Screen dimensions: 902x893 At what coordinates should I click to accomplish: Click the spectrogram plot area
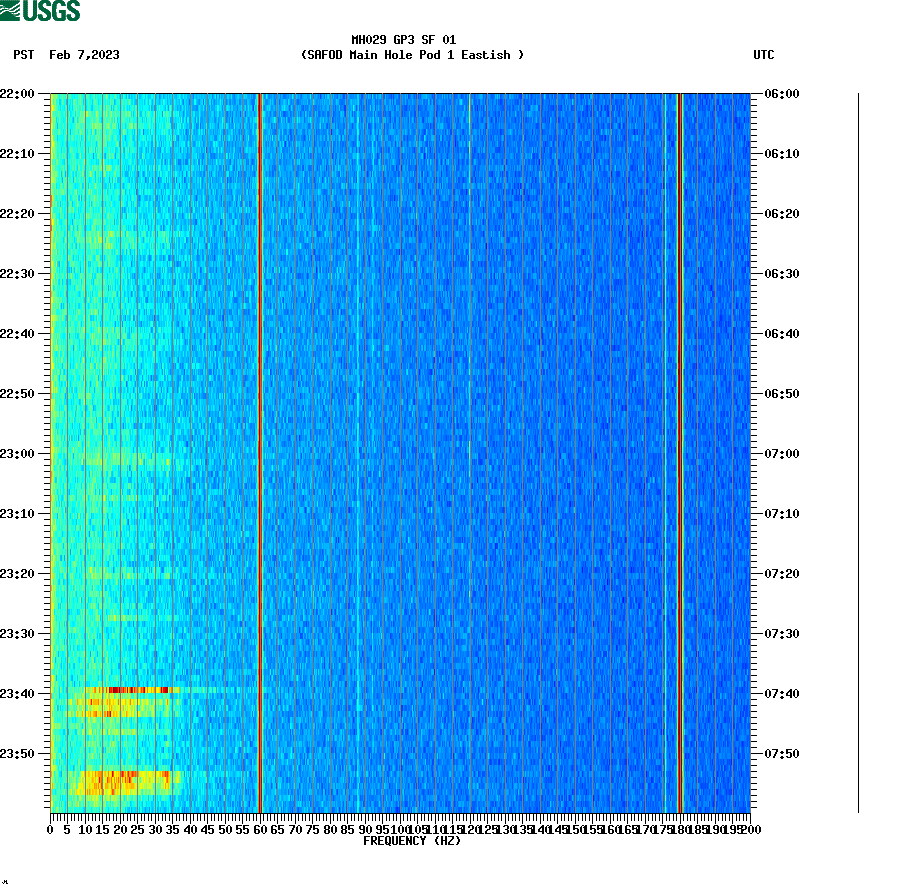pyautogui.click(x=400, y=450)
